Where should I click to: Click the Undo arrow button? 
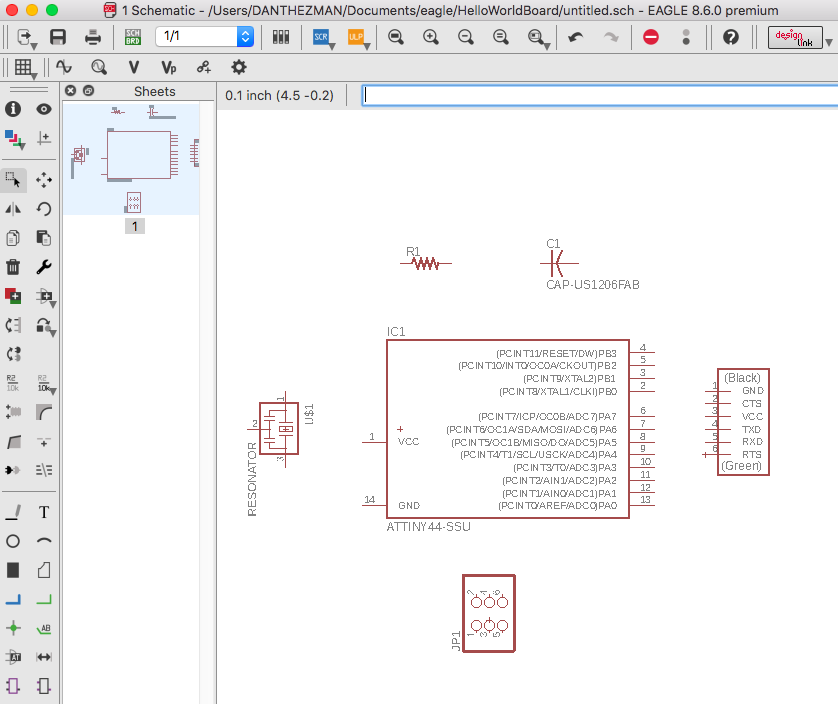(x=576, y=37)
